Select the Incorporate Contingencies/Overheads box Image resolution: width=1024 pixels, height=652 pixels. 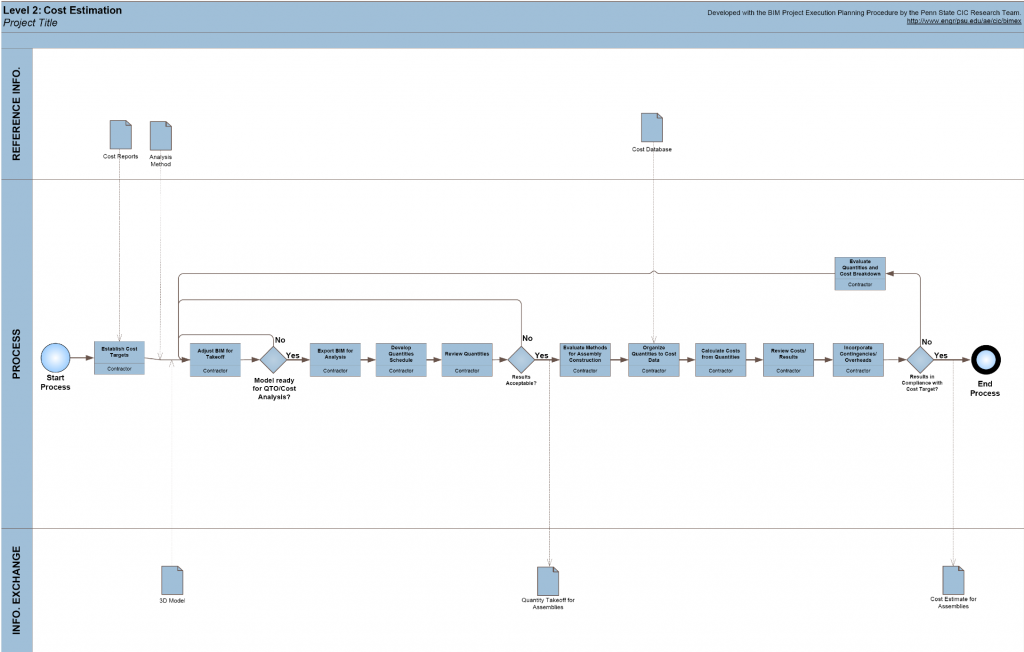(858, 360)
